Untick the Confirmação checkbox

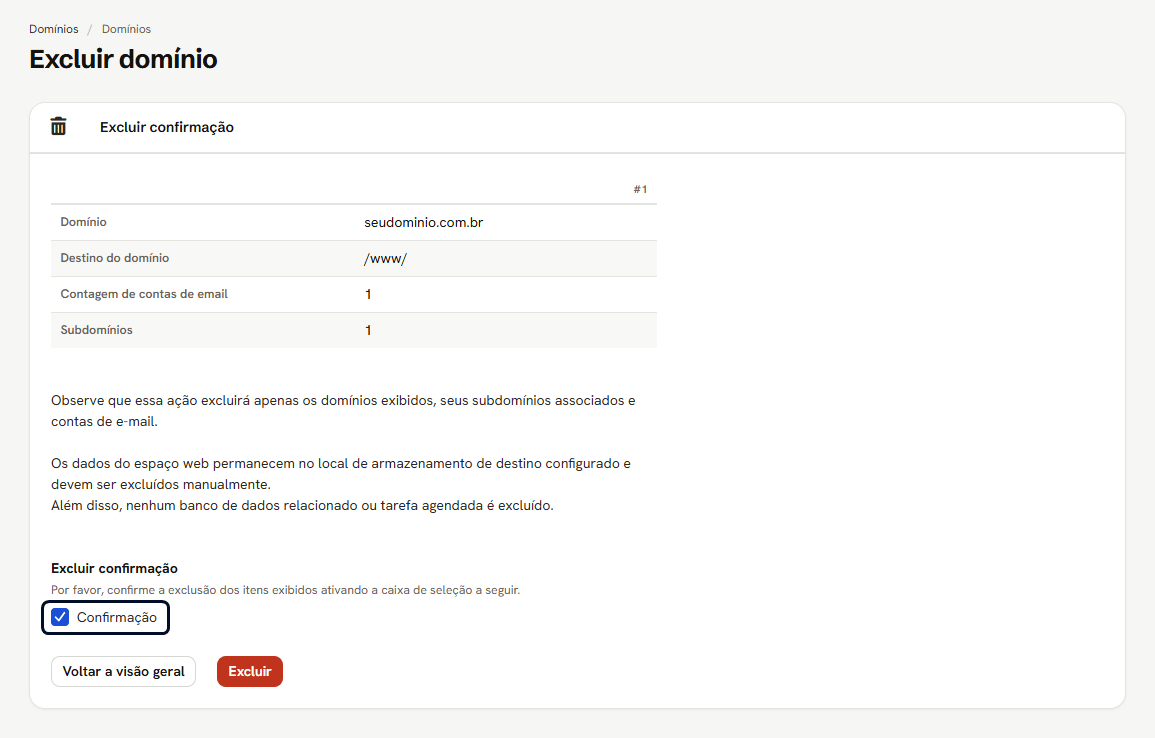pyautogui.click(x=60, y=617)
